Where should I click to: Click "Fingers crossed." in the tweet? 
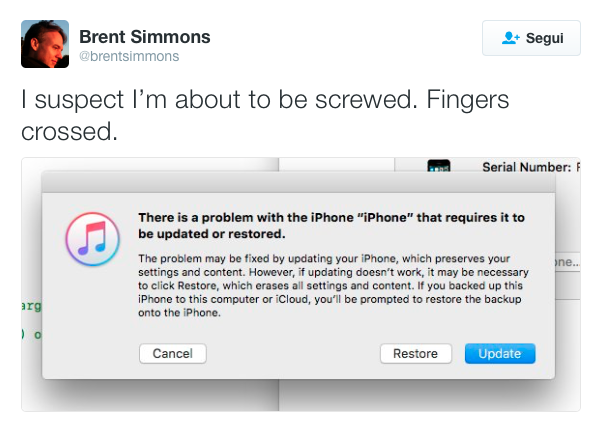coord(265,116)
